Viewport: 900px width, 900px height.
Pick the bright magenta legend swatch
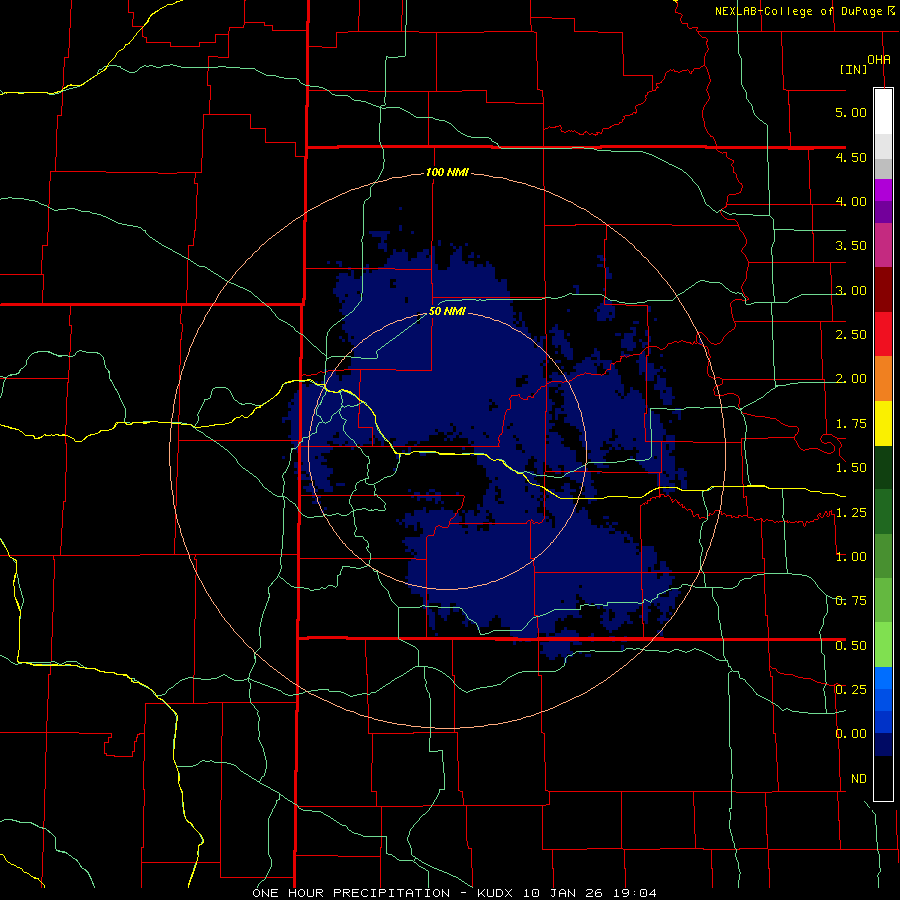click(883, 190)
